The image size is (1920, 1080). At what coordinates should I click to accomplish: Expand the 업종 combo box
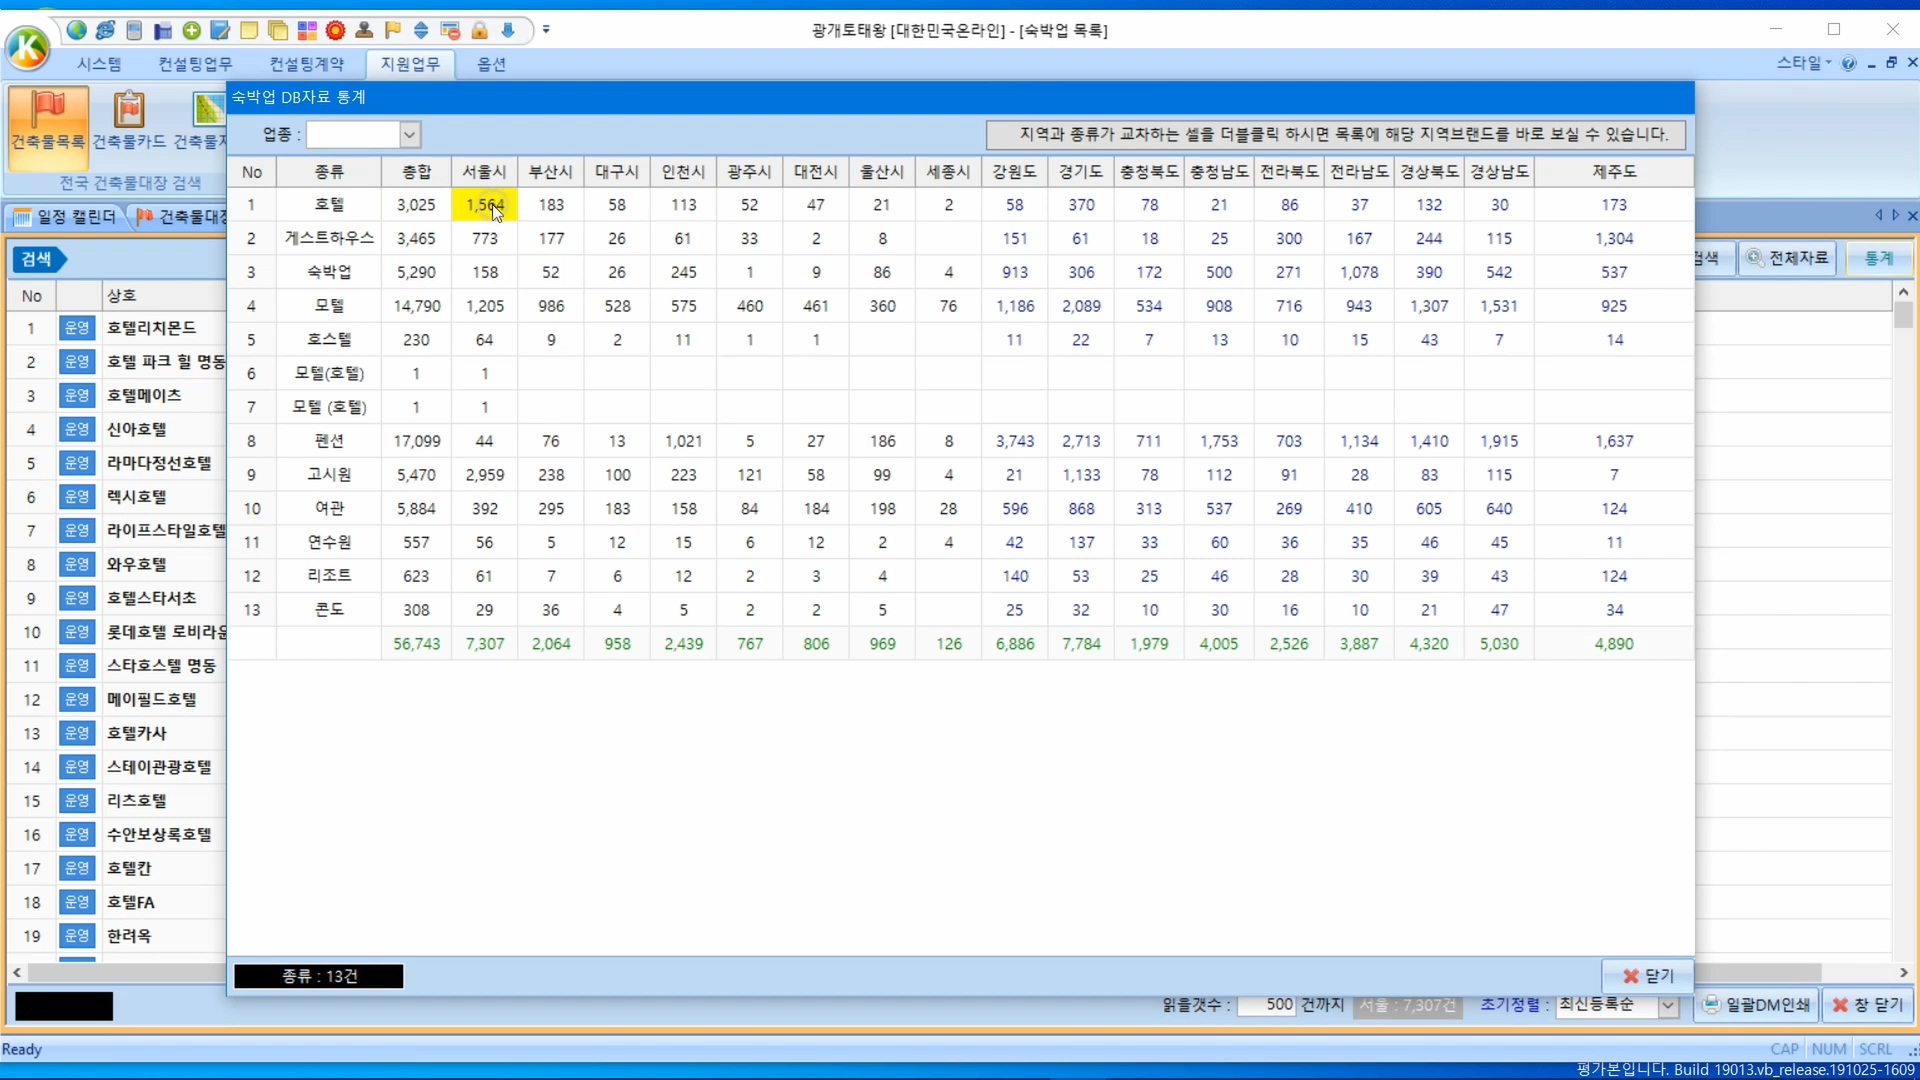409,134
